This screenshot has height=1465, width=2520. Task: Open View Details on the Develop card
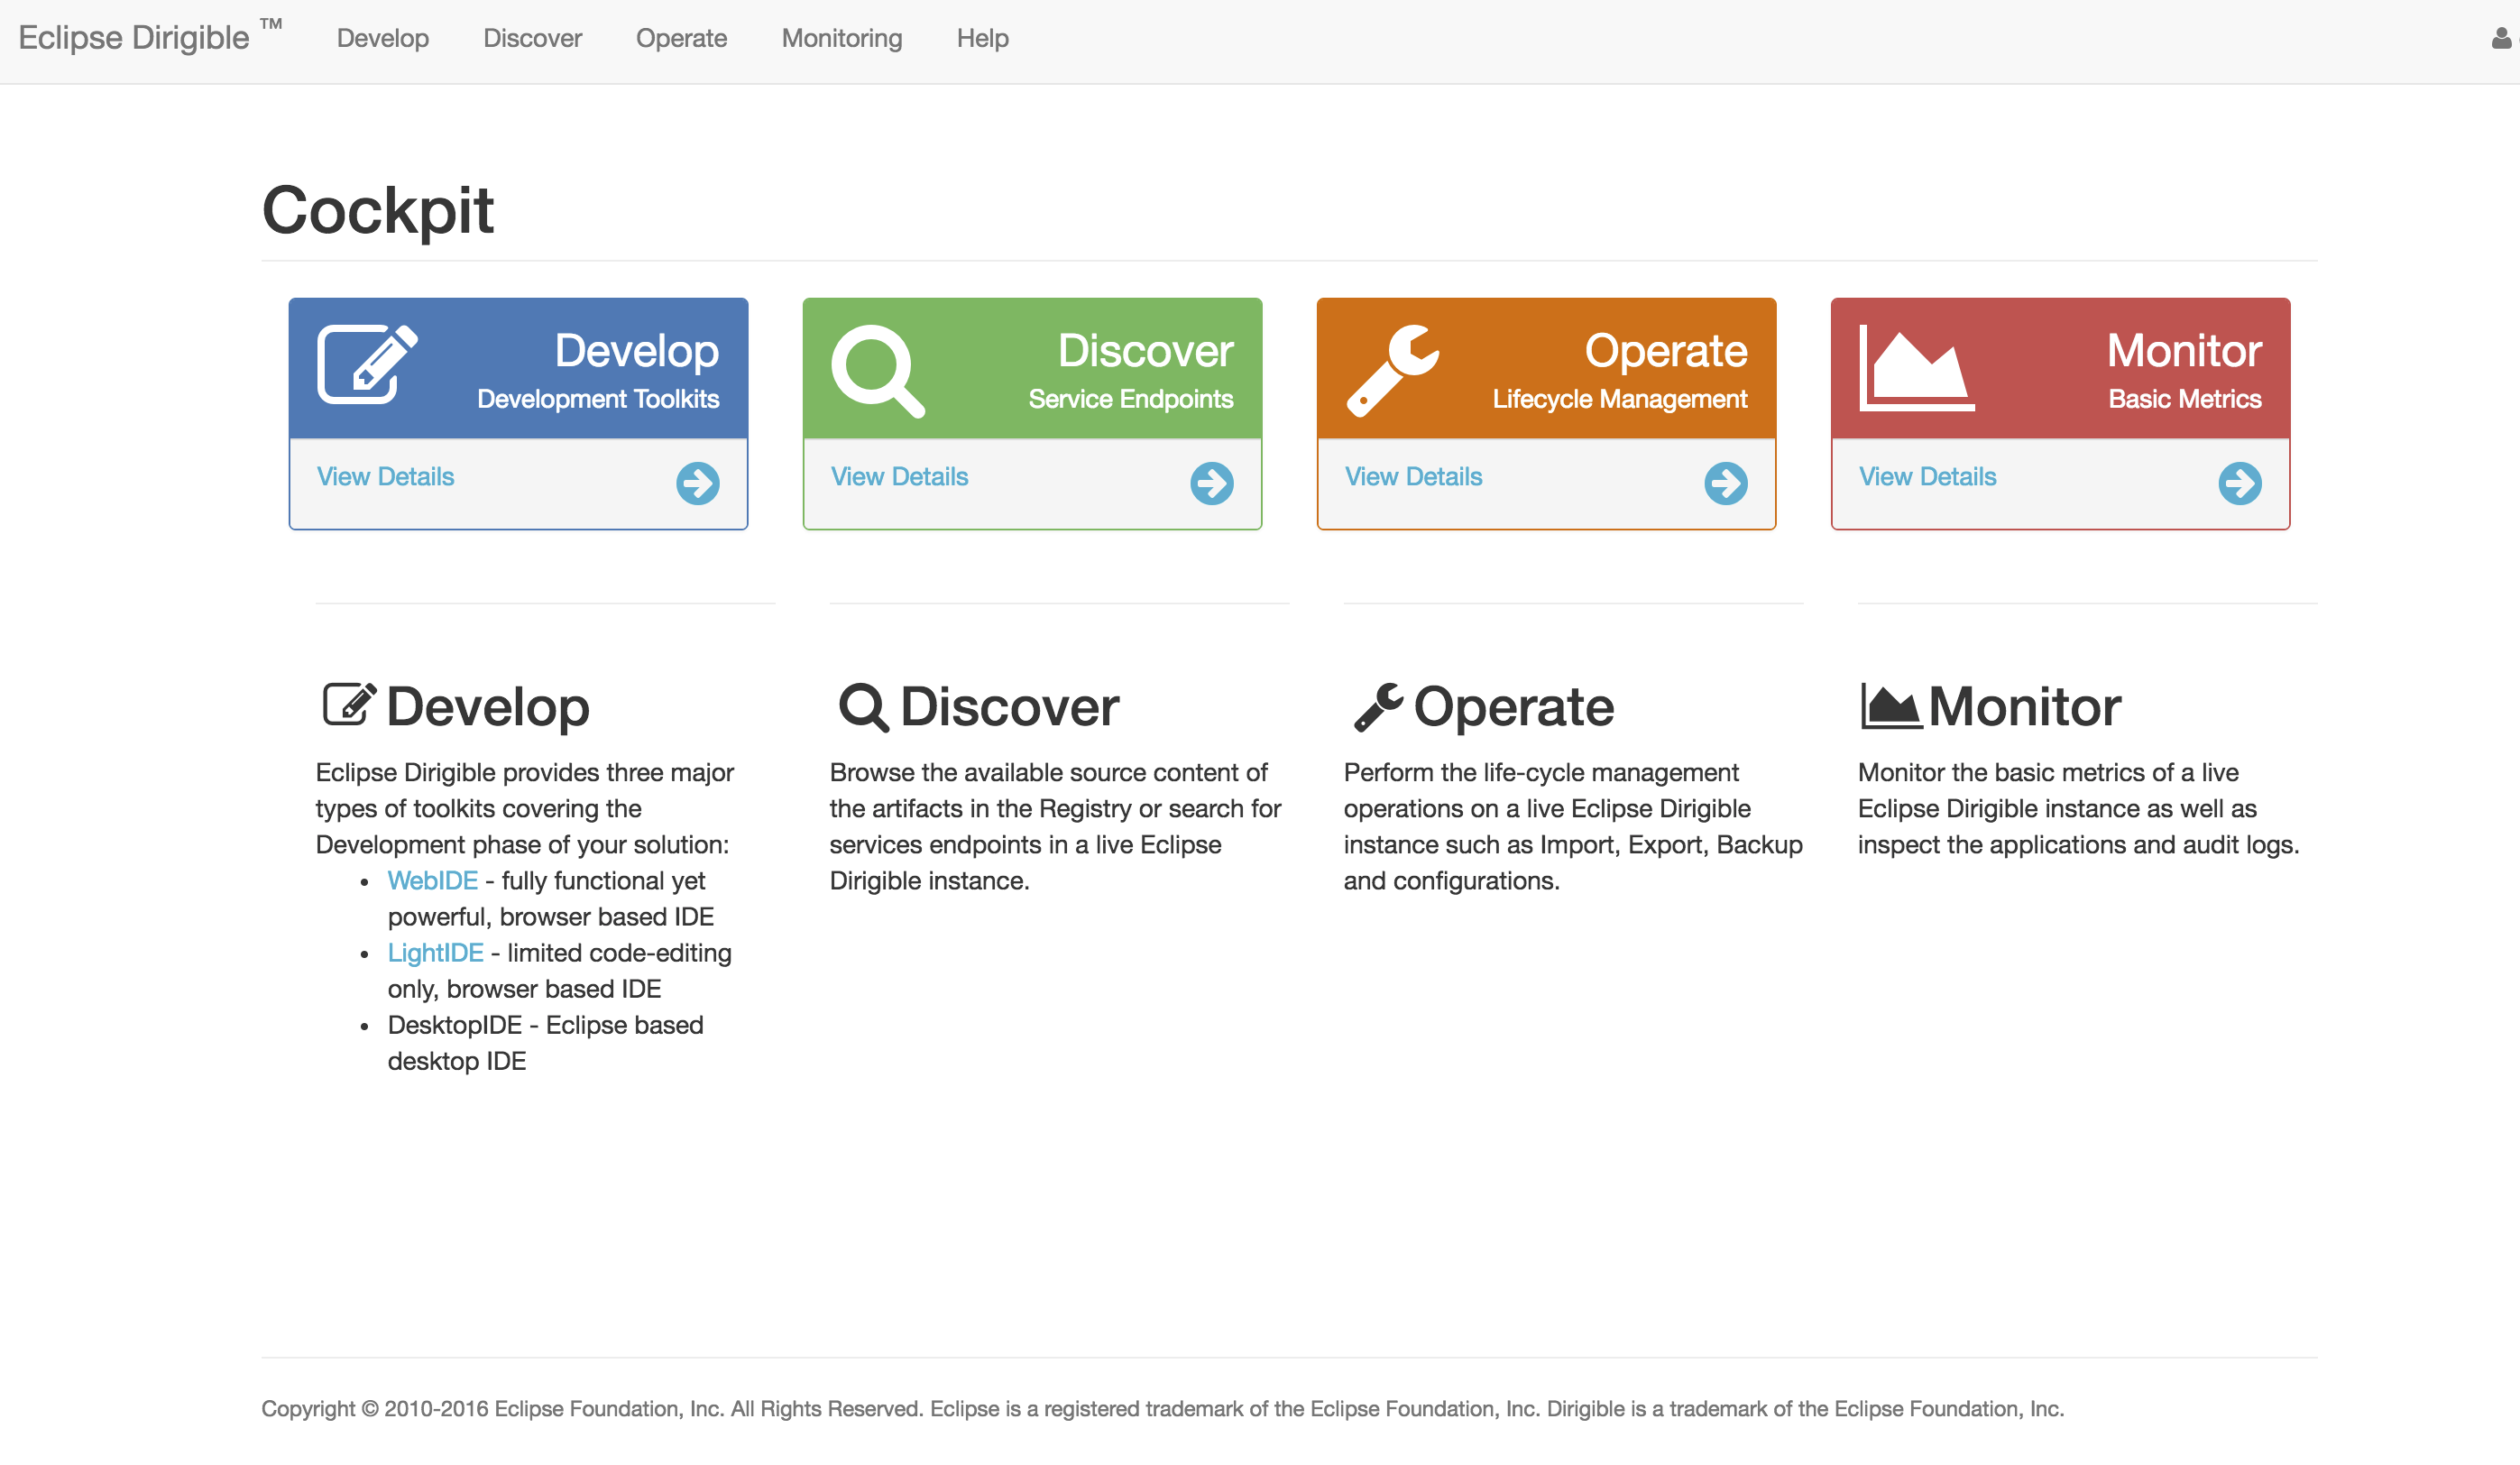386,476
